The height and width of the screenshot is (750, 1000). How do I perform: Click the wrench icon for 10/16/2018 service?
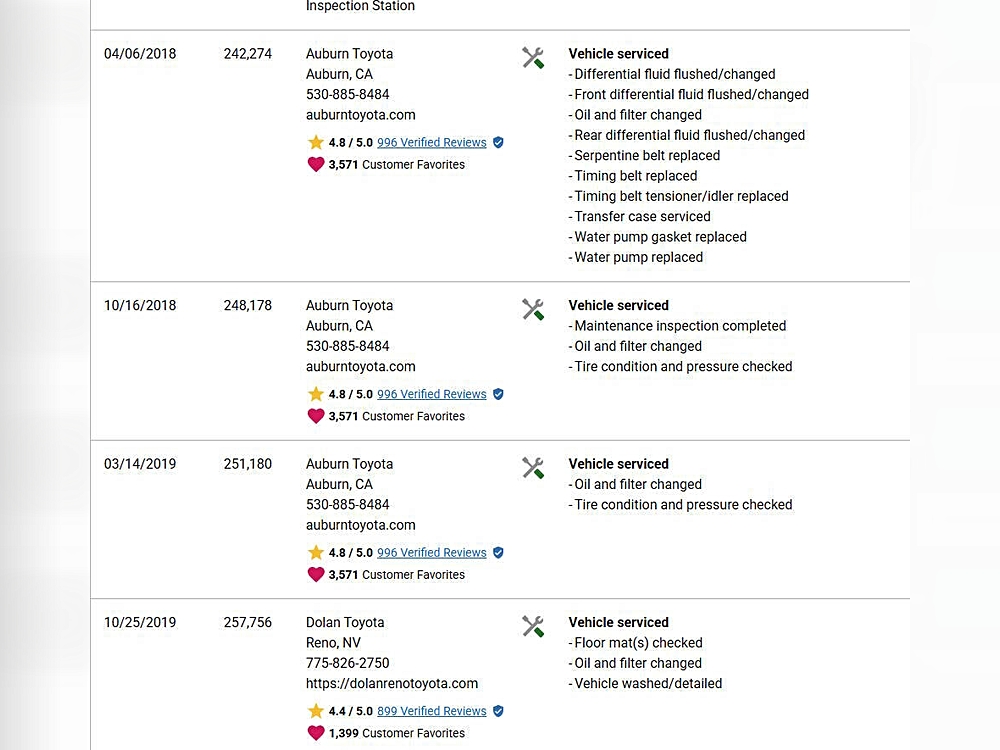[x=533, y=310]
